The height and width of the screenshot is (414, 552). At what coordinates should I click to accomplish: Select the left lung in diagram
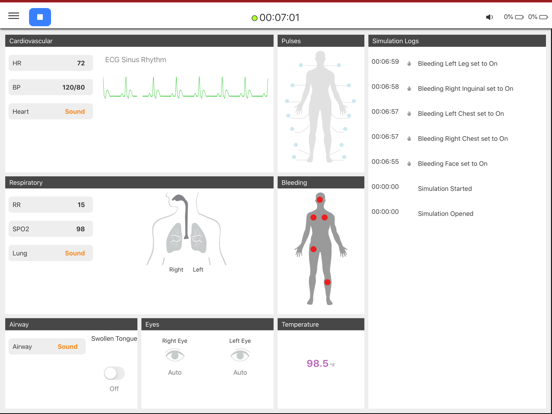click(x=199, y=238)
